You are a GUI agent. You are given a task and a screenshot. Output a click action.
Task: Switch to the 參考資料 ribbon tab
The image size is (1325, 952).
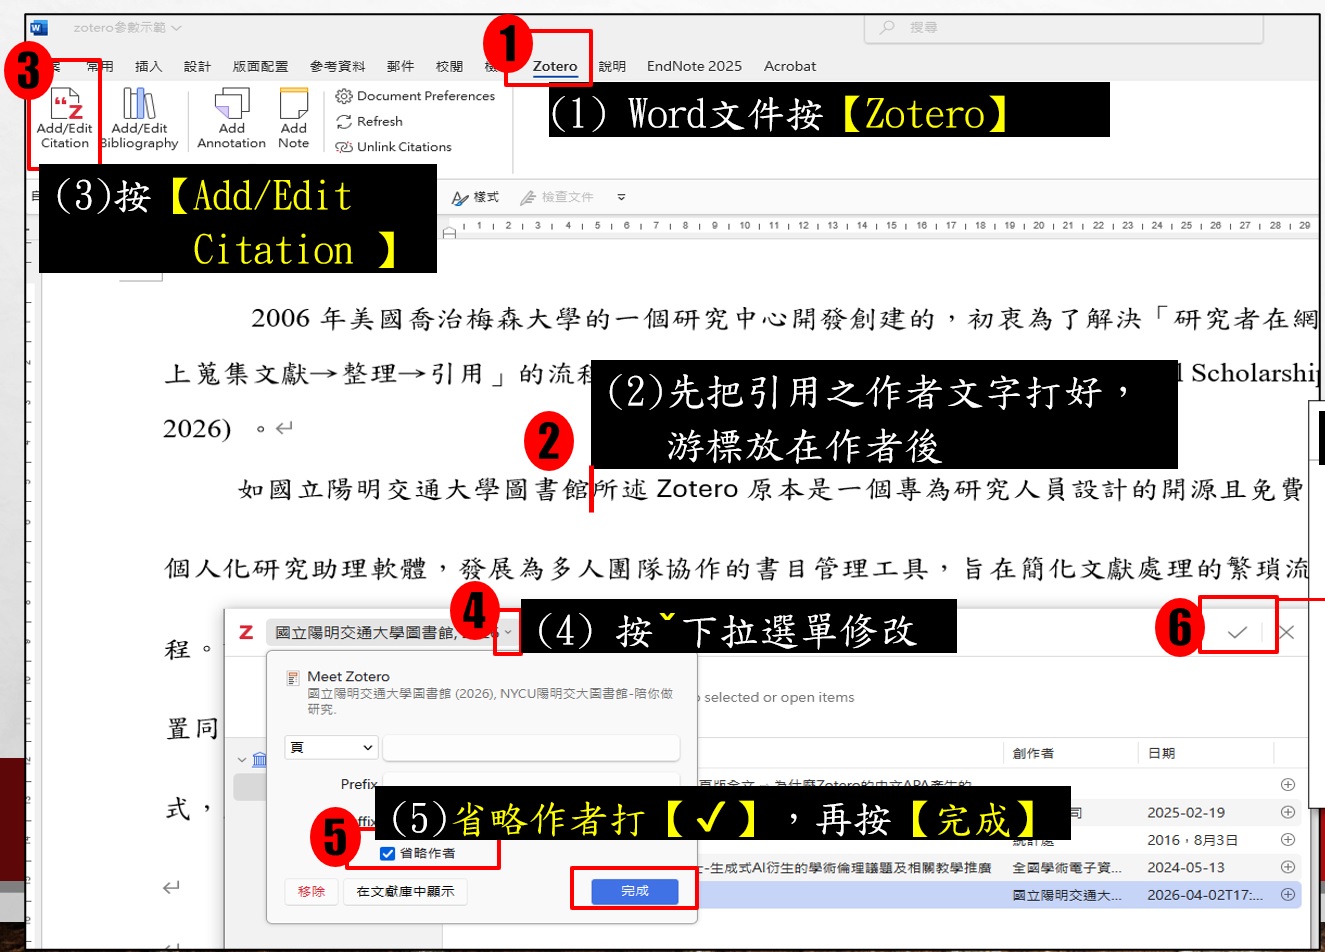(337, 66)
